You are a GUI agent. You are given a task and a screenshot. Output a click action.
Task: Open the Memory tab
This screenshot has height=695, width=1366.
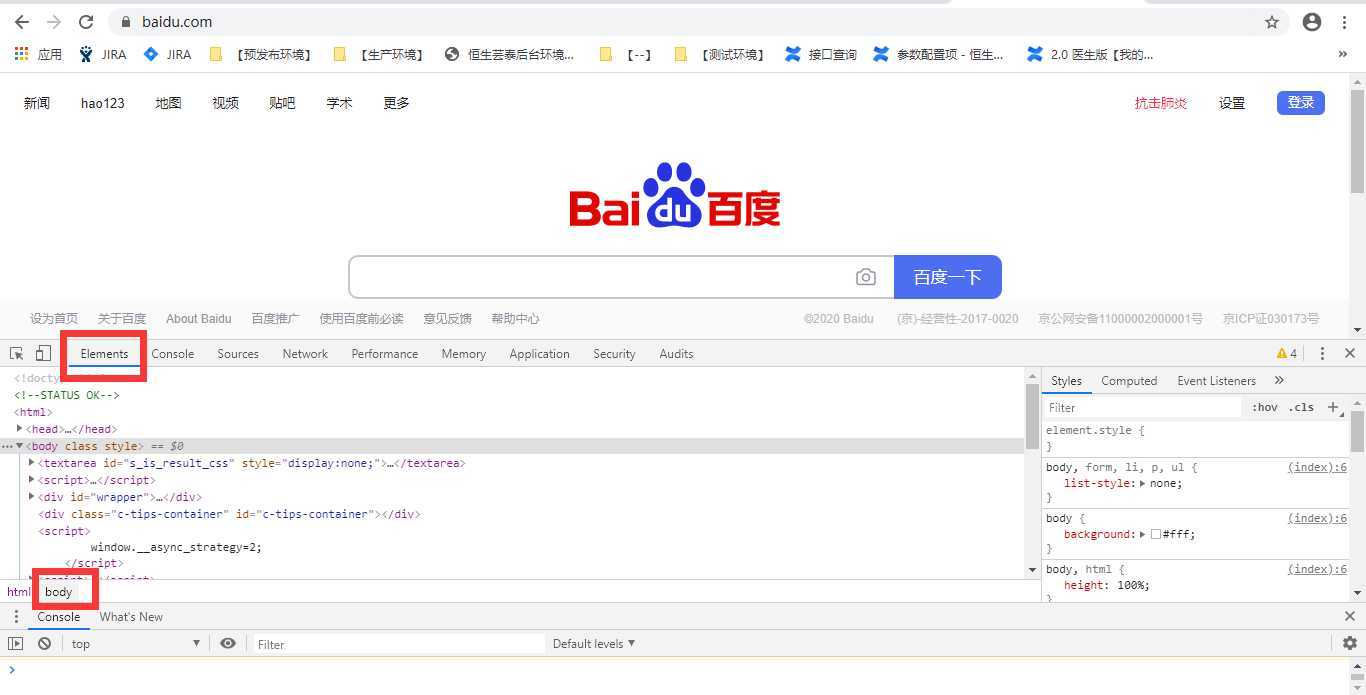(464, 353)
